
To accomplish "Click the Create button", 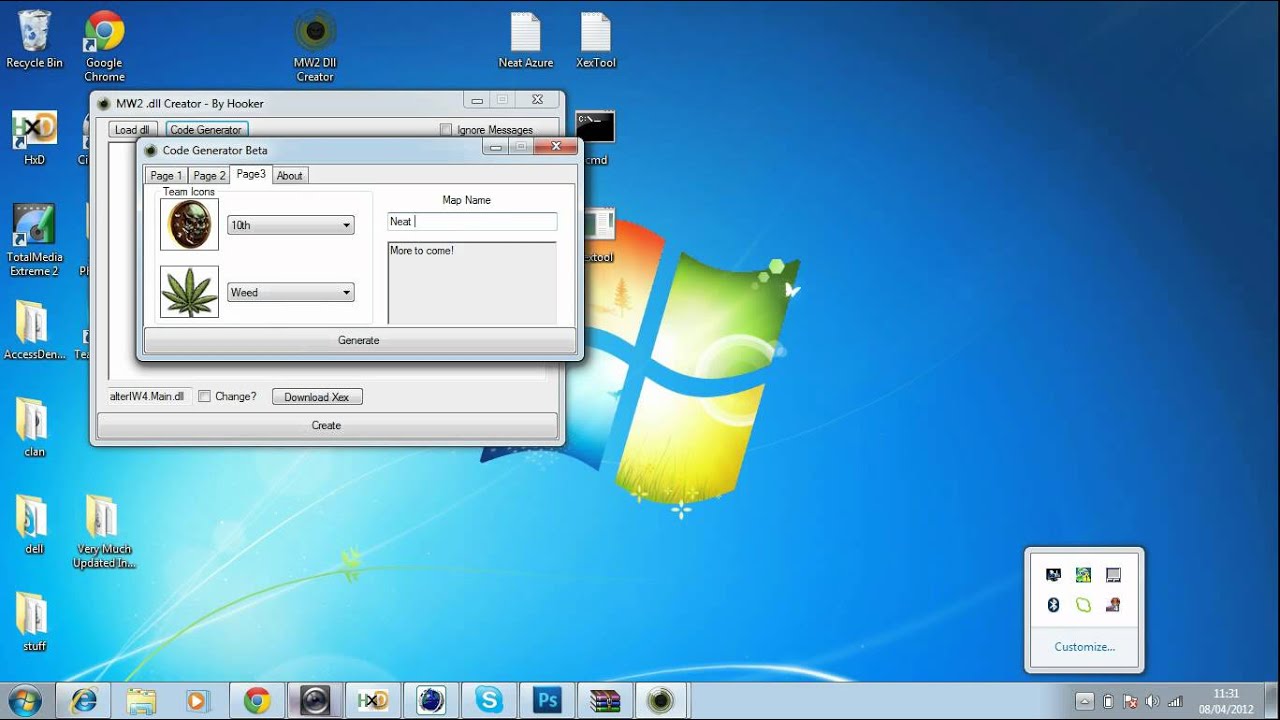I will click(327, 425).
